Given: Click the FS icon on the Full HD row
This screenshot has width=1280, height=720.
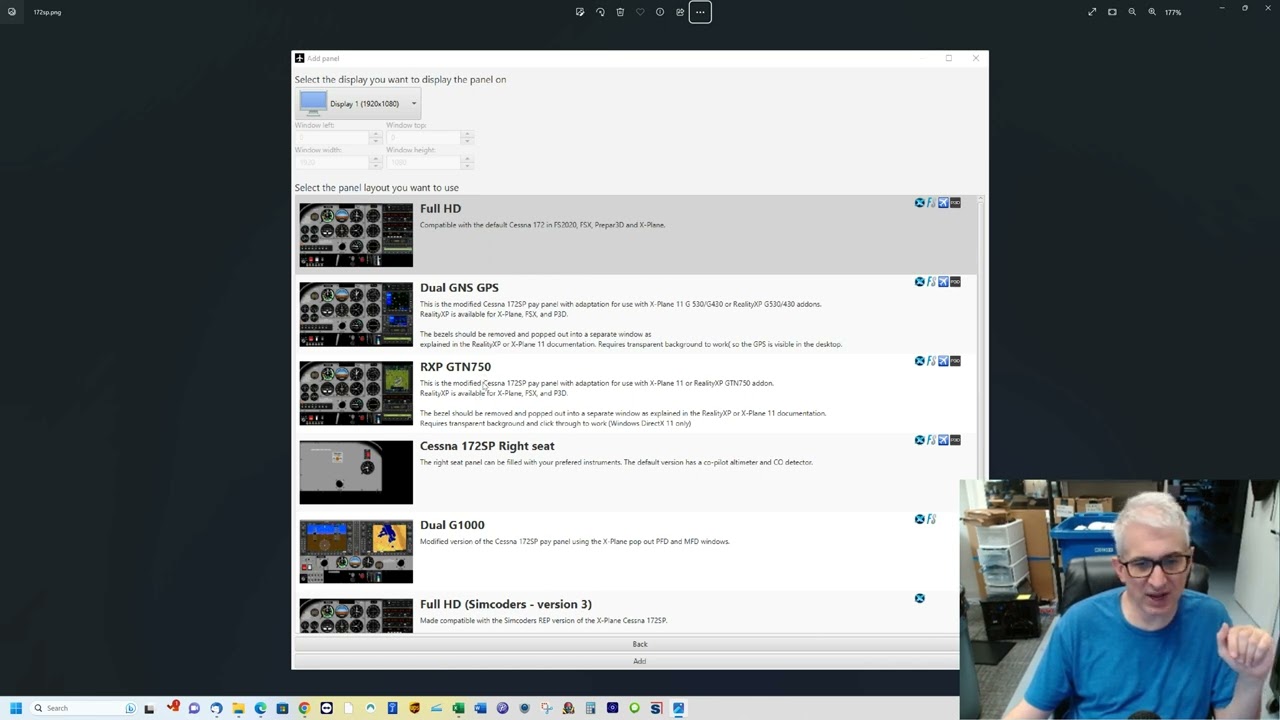Looking at the screenshot, I should (931, 203).
